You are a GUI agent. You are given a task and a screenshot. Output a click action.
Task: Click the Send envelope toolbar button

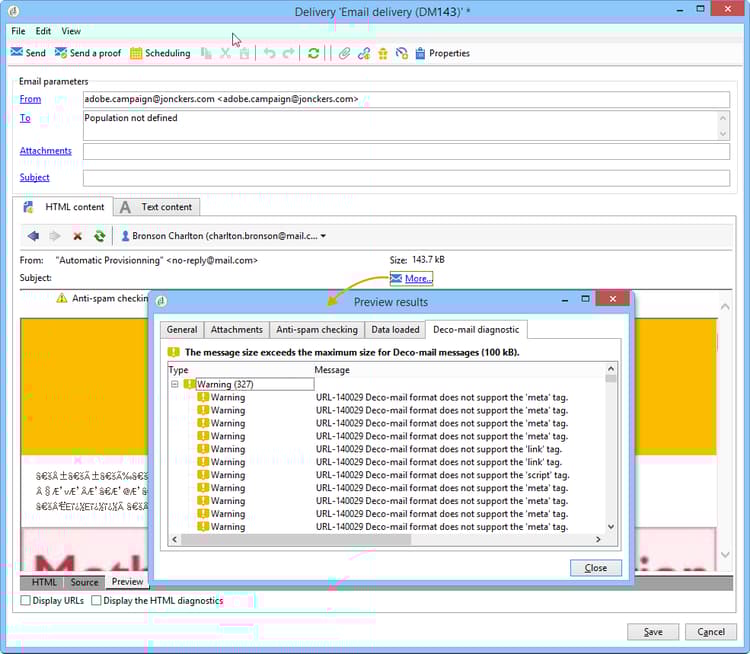coord(28,53)
